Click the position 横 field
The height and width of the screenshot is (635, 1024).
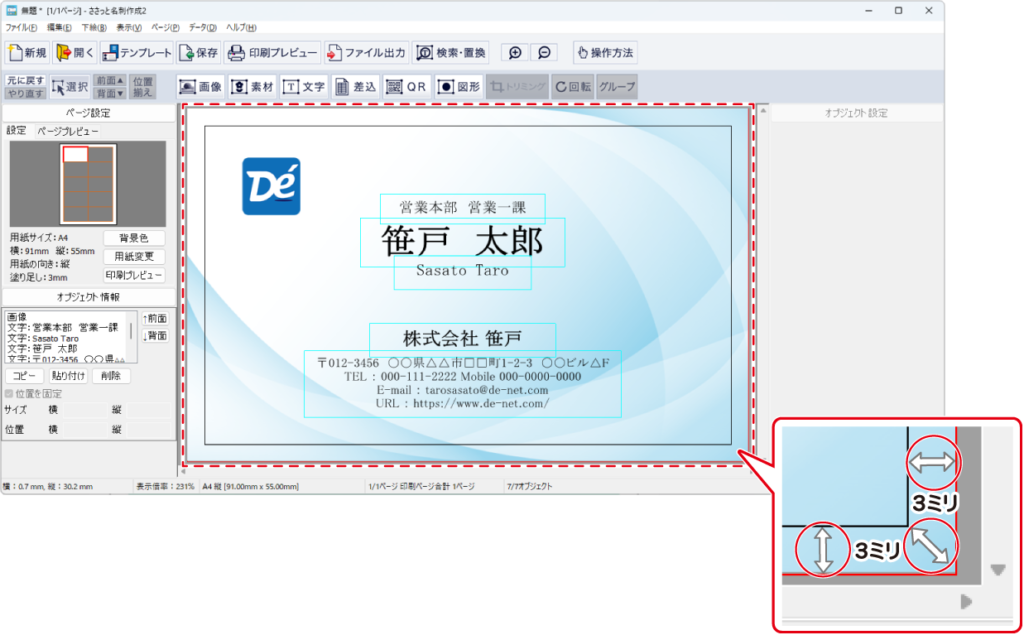[83, 430]
